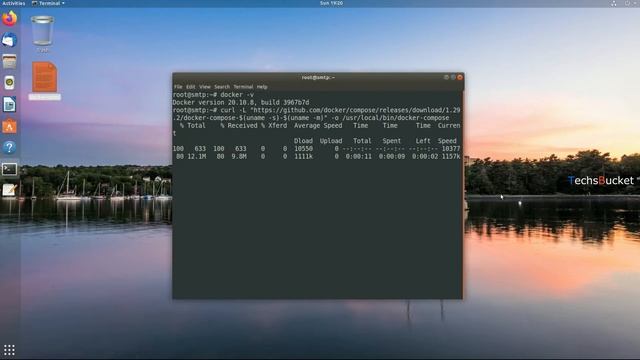The height and width of the screenshot is (360, 640).
Task: Select the Terminal icon in dock
Action: [x=9, y=169]
